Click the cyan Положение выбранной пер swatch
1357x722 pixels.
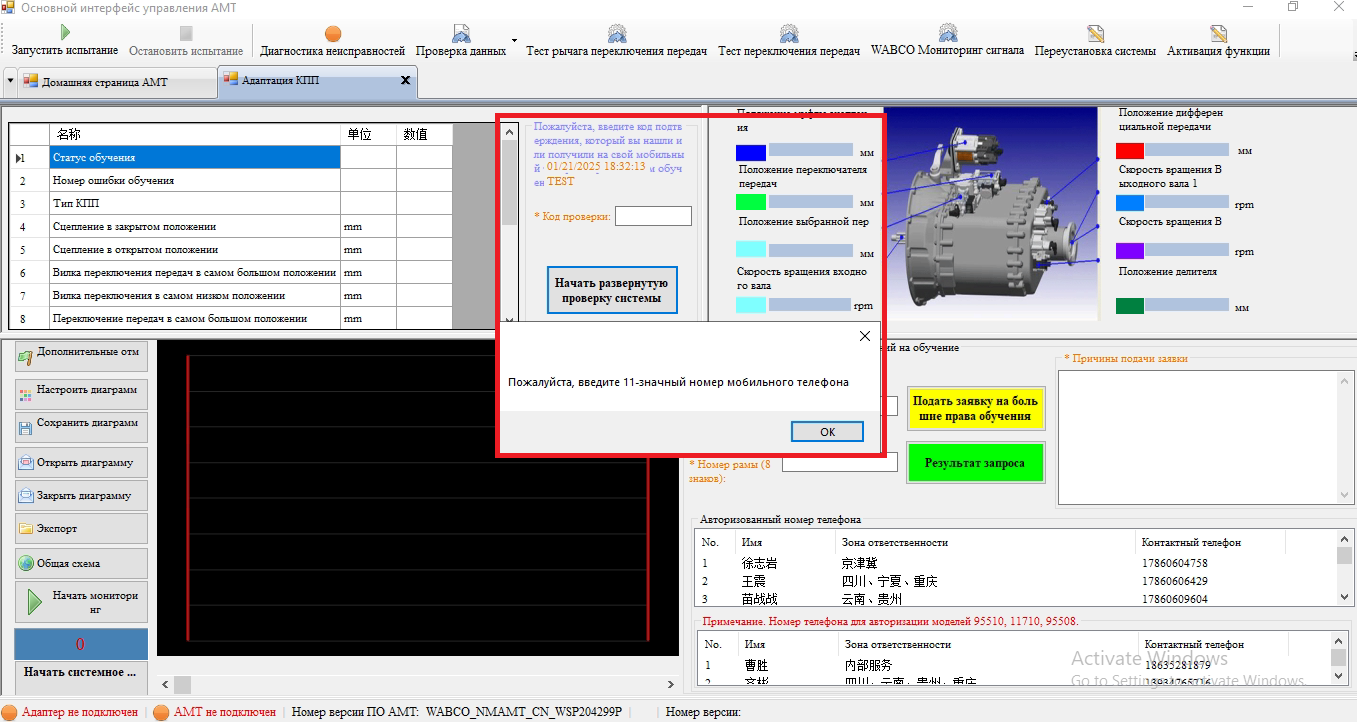pos(751,249)
